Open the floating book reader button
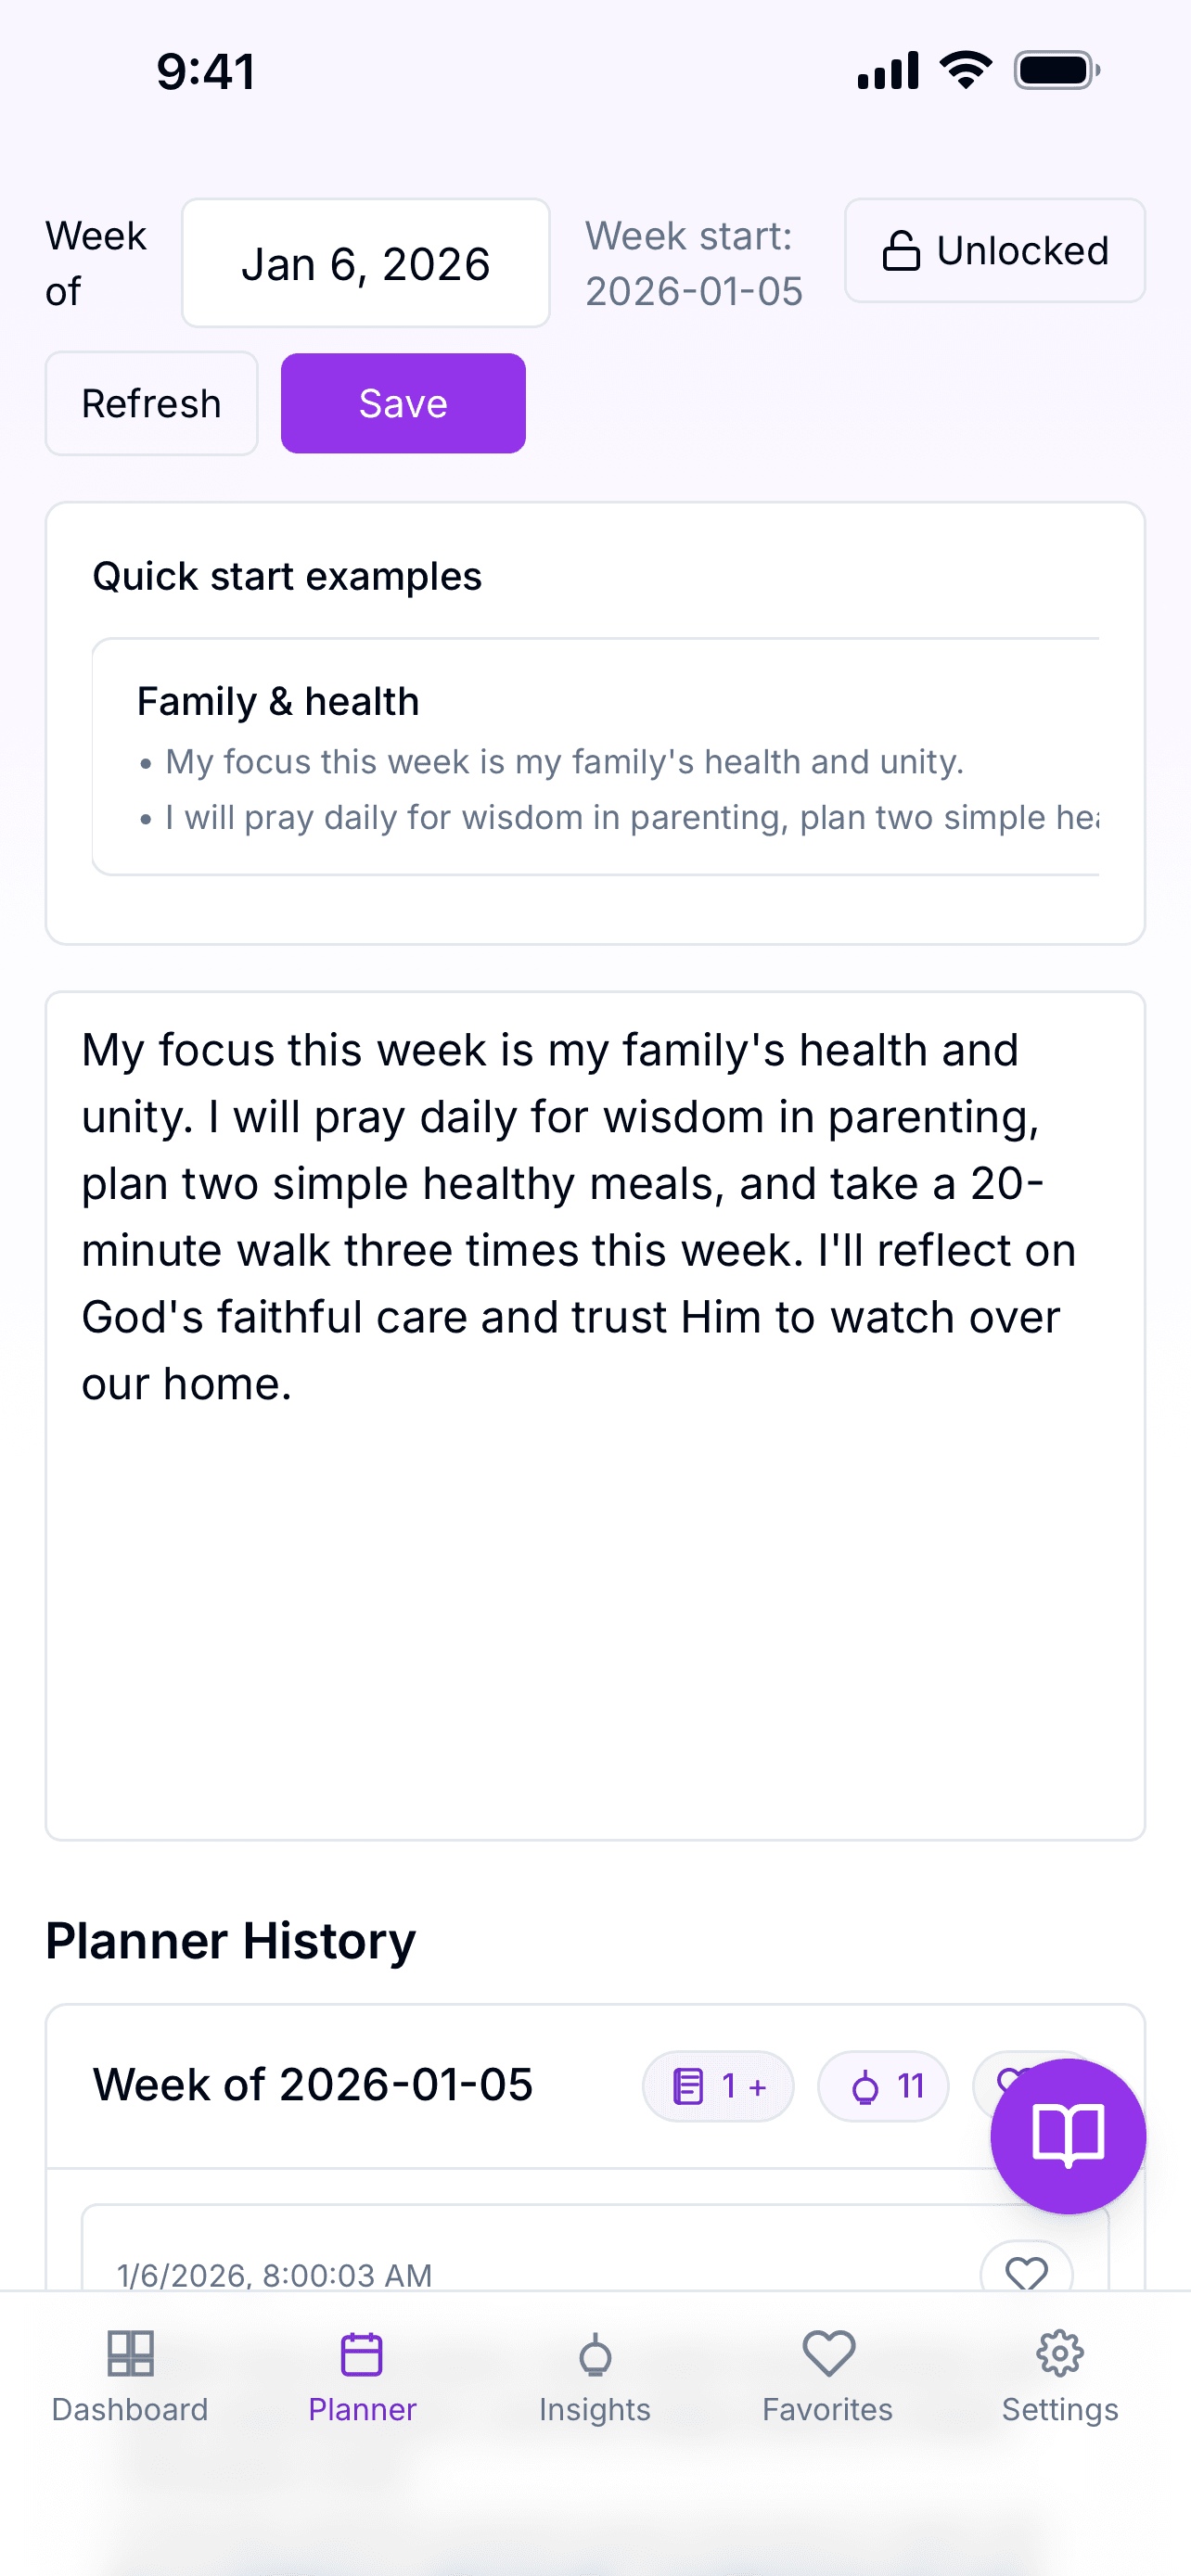The image size is (1191, 2576). (x=1067, y=2135)
